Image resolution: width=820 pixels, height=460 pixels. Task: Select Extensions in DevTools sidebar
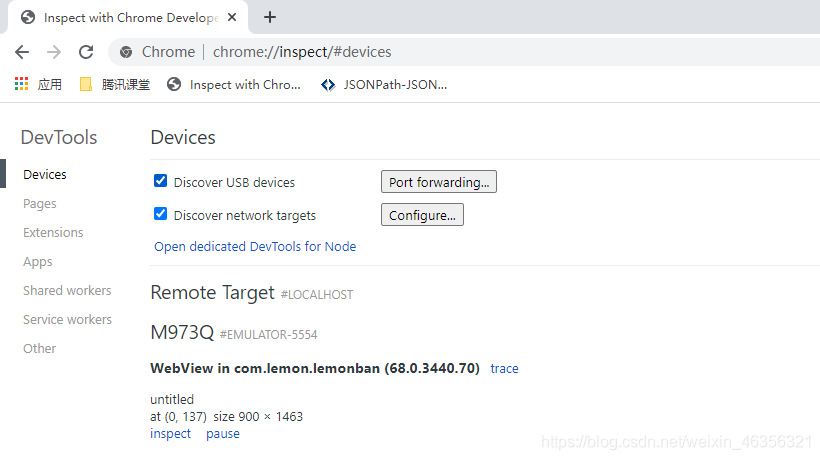[53, 232]
